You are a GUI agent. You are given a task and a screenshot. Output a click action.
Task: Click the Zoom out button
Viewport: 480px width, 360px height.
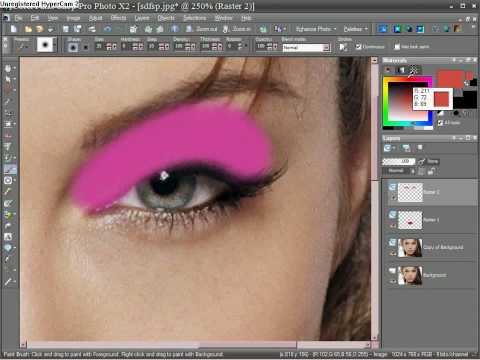(202, 29)
